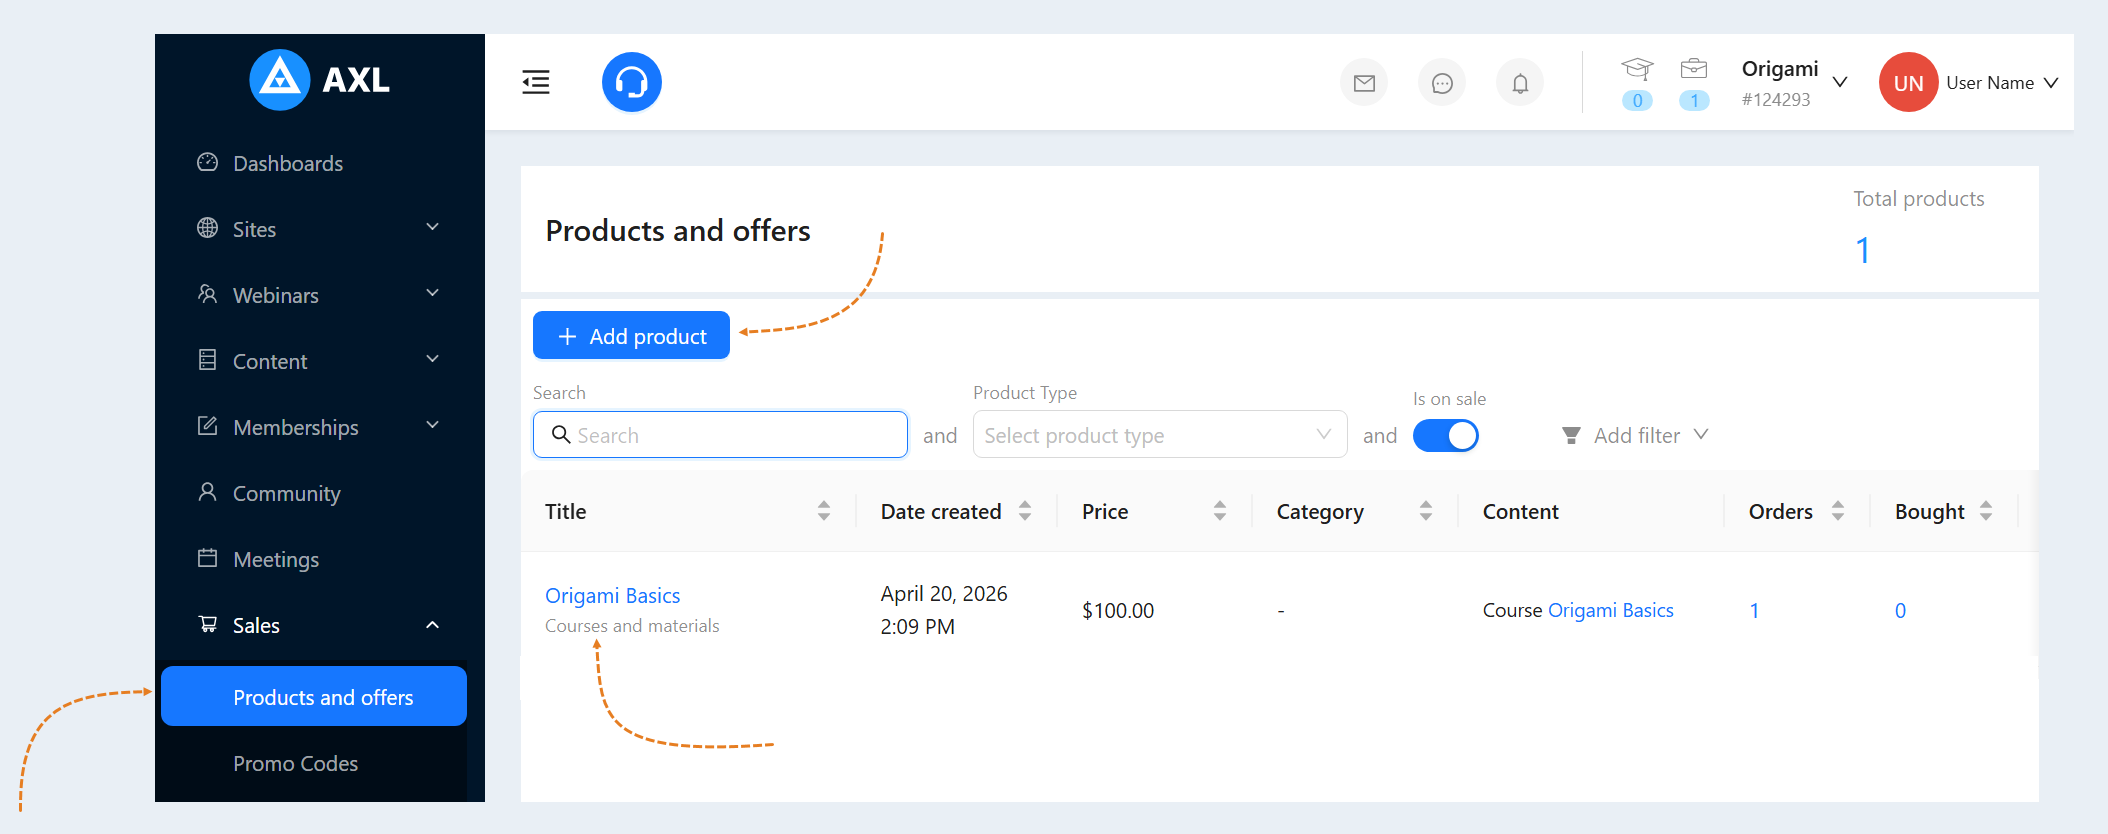Image resolution: width=2108 pixels, height=834 pixels.
Task: Expand the Webinars menu chevron
Action: (433, 293)
